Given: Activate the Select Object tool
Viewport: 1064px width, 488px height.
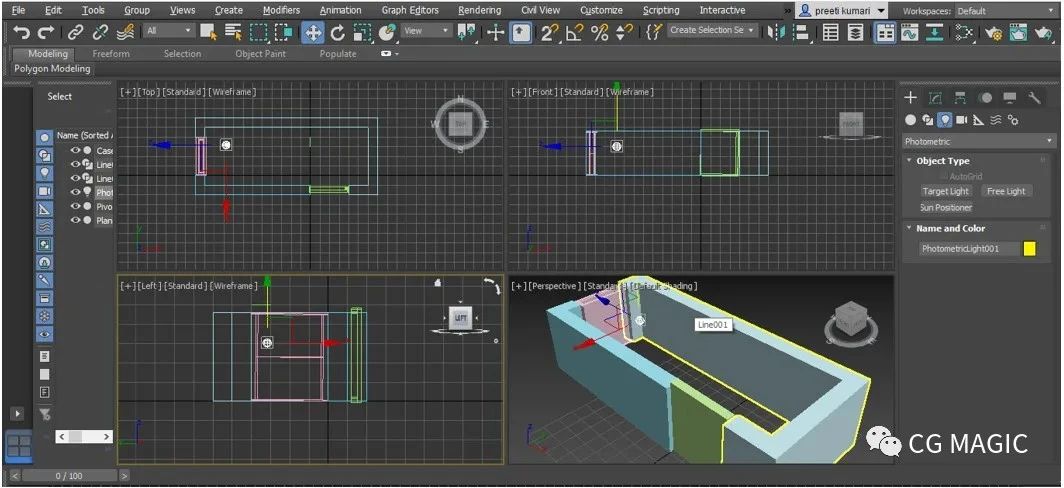Looking at the screenshot, I should click(208, 32).
